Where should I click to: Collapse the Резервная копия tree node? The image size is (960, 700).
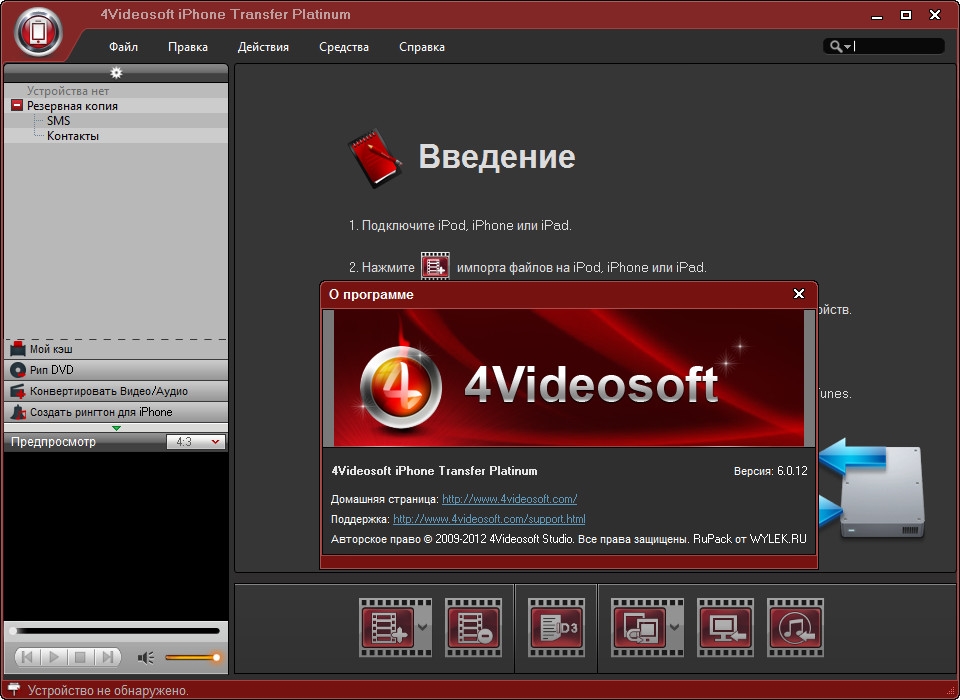coord(17,106)
